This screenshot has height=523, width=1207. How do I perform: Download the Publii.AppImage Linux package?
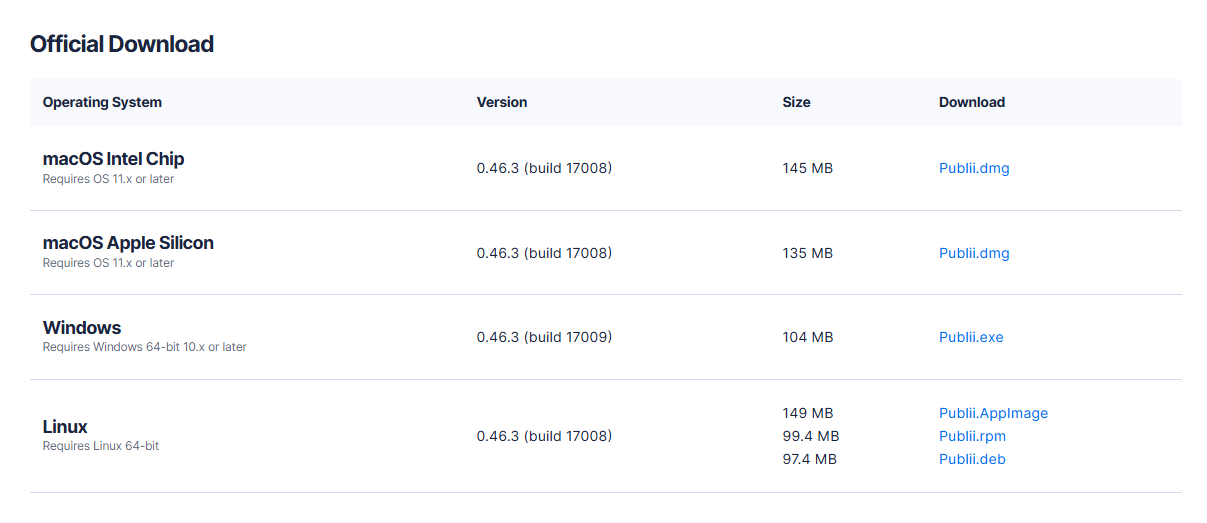point(993,413)
